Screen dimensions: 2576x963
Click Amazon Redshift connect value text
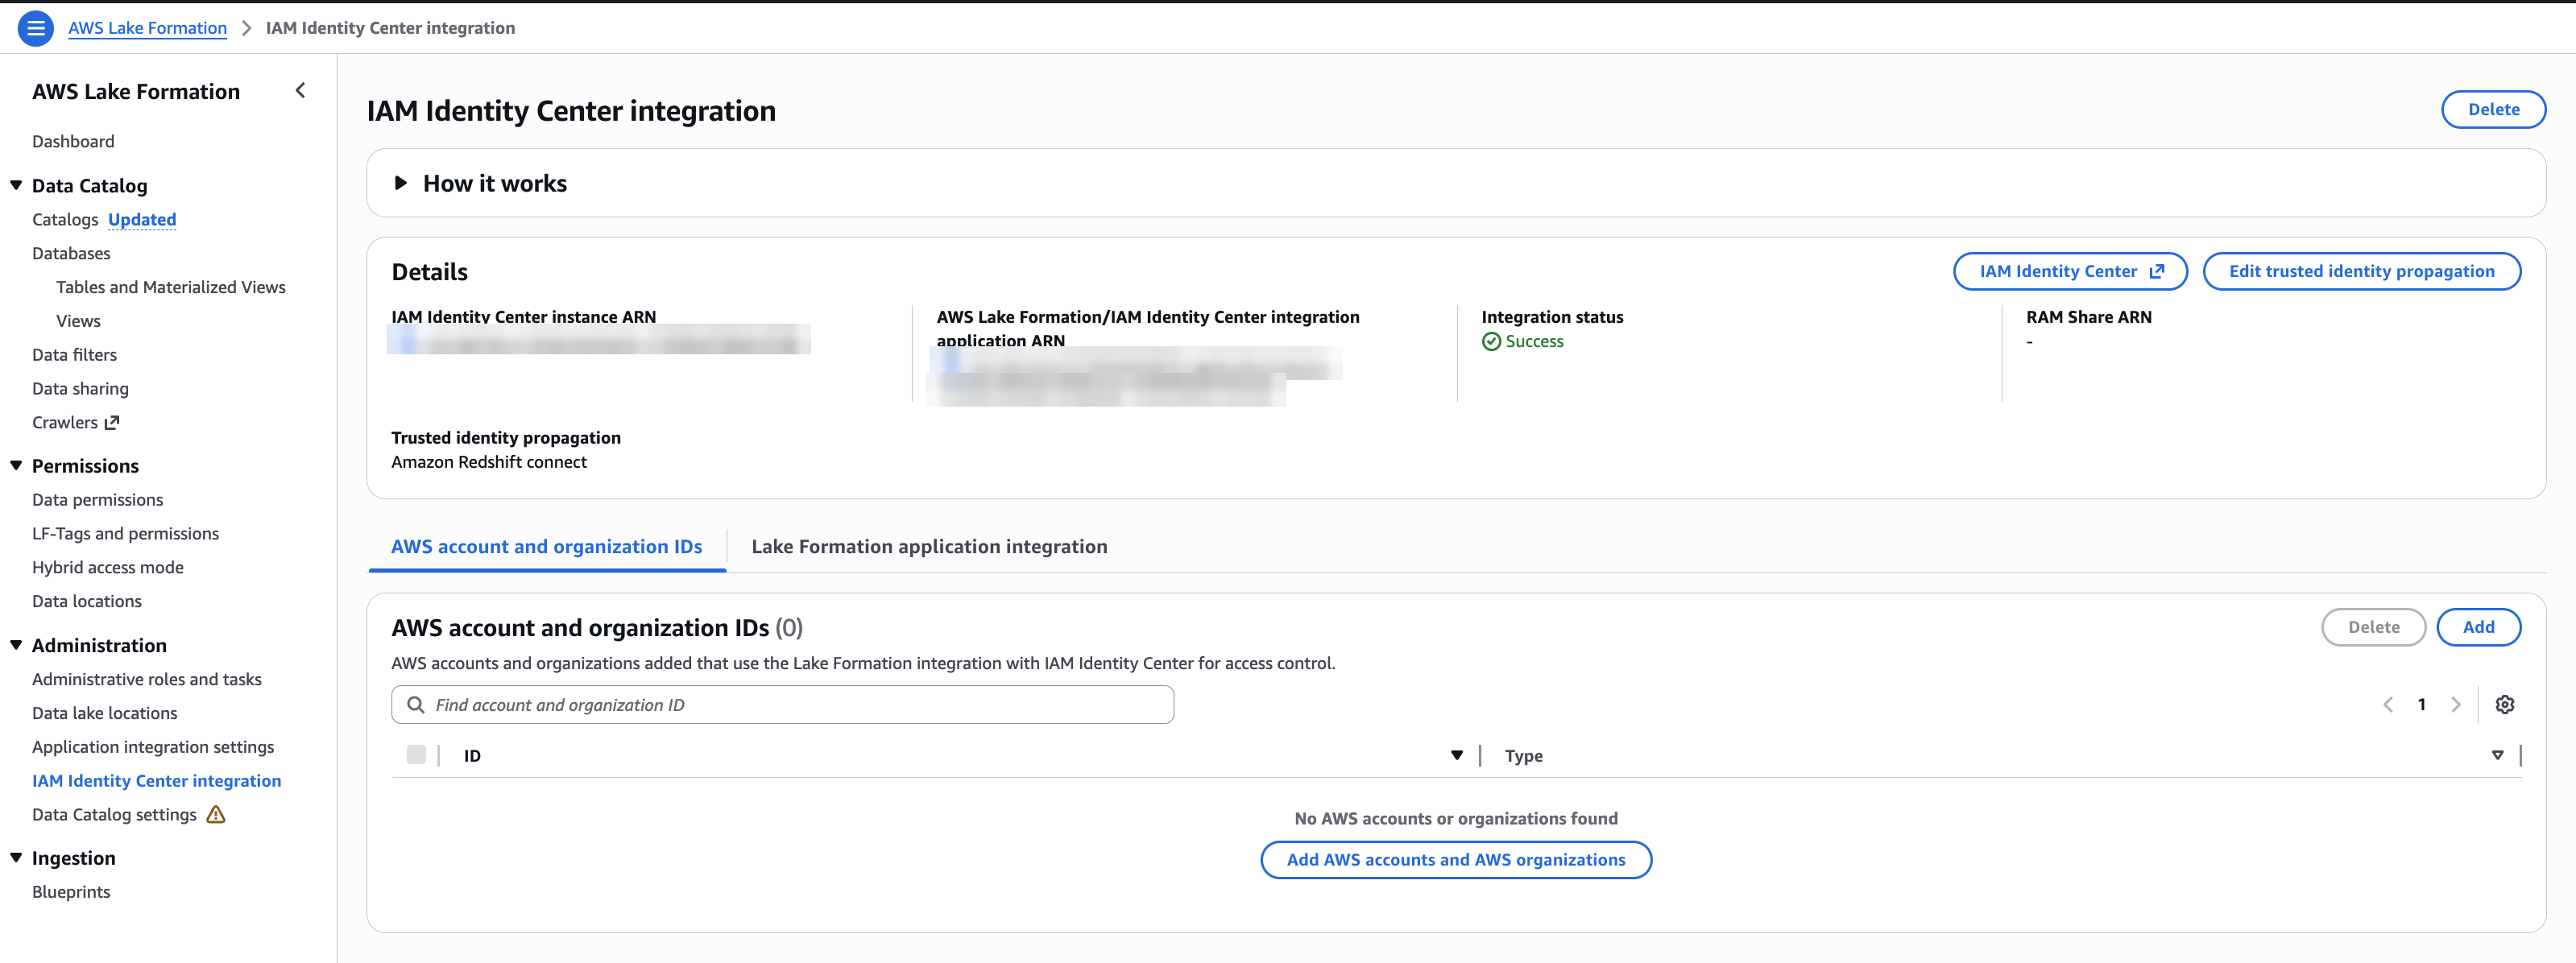pyautogui.click(x=489, y=463)
